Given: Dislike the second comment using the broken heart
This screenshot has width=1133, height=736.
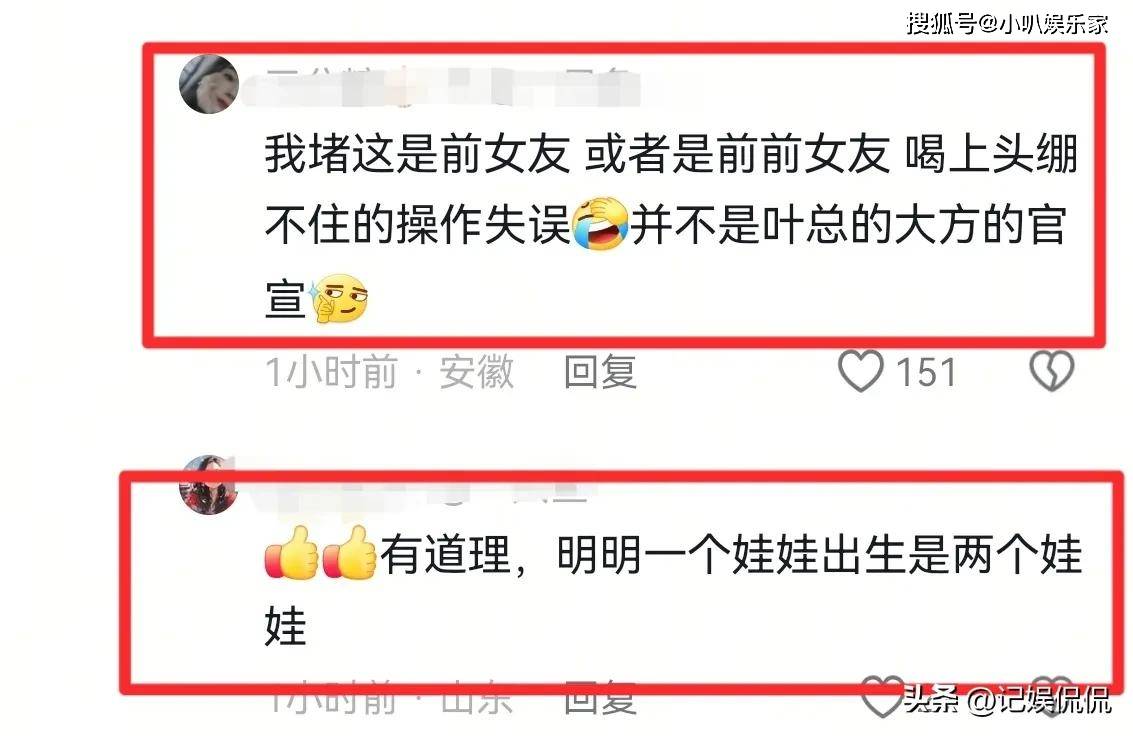Looking at the screenshot, I should (x=1054, y=696).
